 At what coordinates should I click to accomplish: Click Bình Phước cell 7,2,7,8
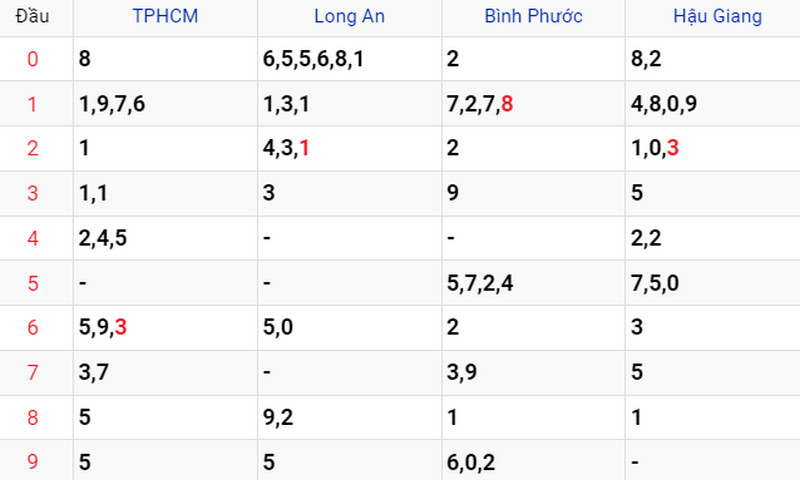point(480,104)
